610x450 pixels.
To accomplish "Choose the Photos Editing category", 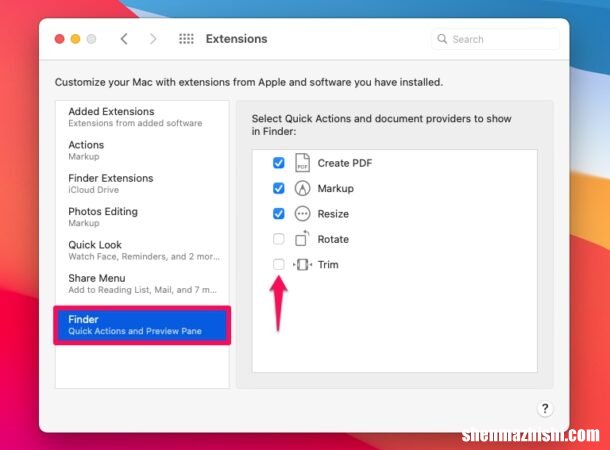I will coord(142,217).
